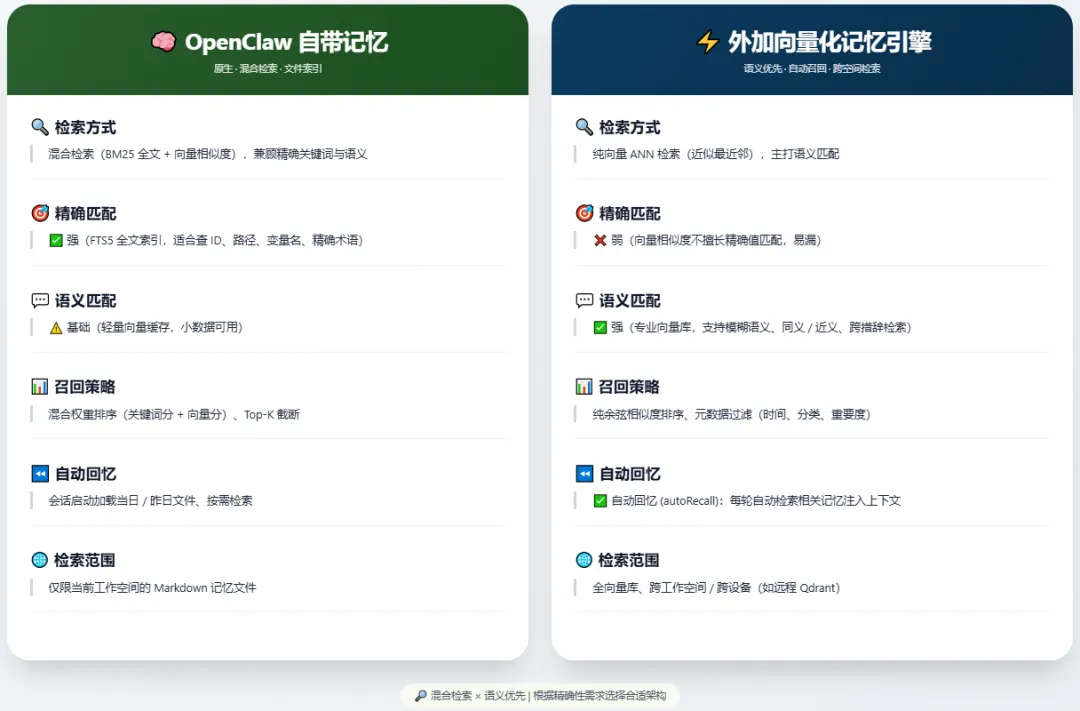This screenshot has height=711, width=1080.
Task: Click the OpenClaw 自带记忆 card title
Action: coord(287,42)
